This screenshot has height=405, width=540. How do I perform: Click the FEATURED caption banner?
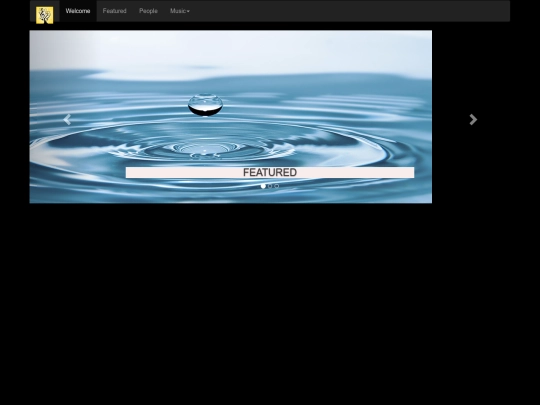pyautogui.click(x=270, y=173)
